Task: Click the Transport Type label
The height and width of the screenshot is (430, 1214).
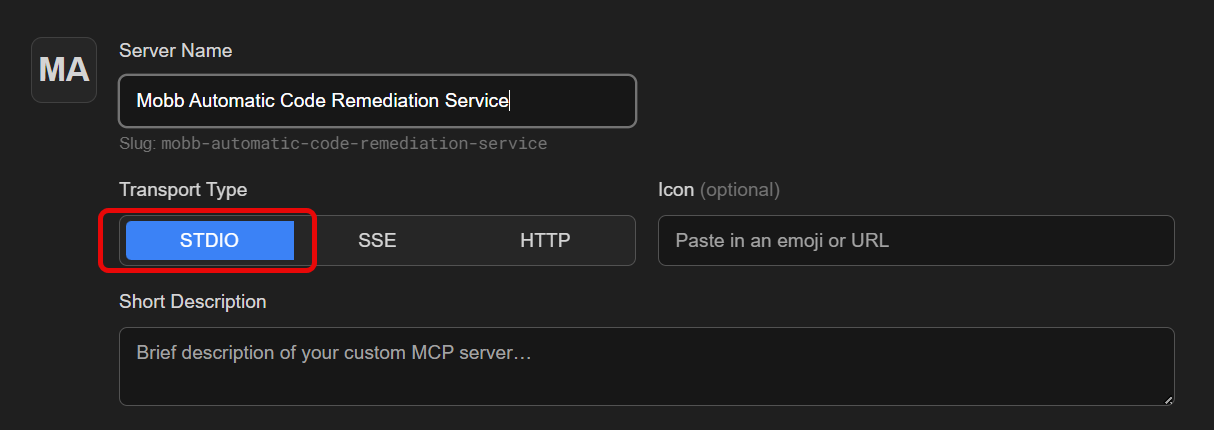Action: (x=183, y=189)
